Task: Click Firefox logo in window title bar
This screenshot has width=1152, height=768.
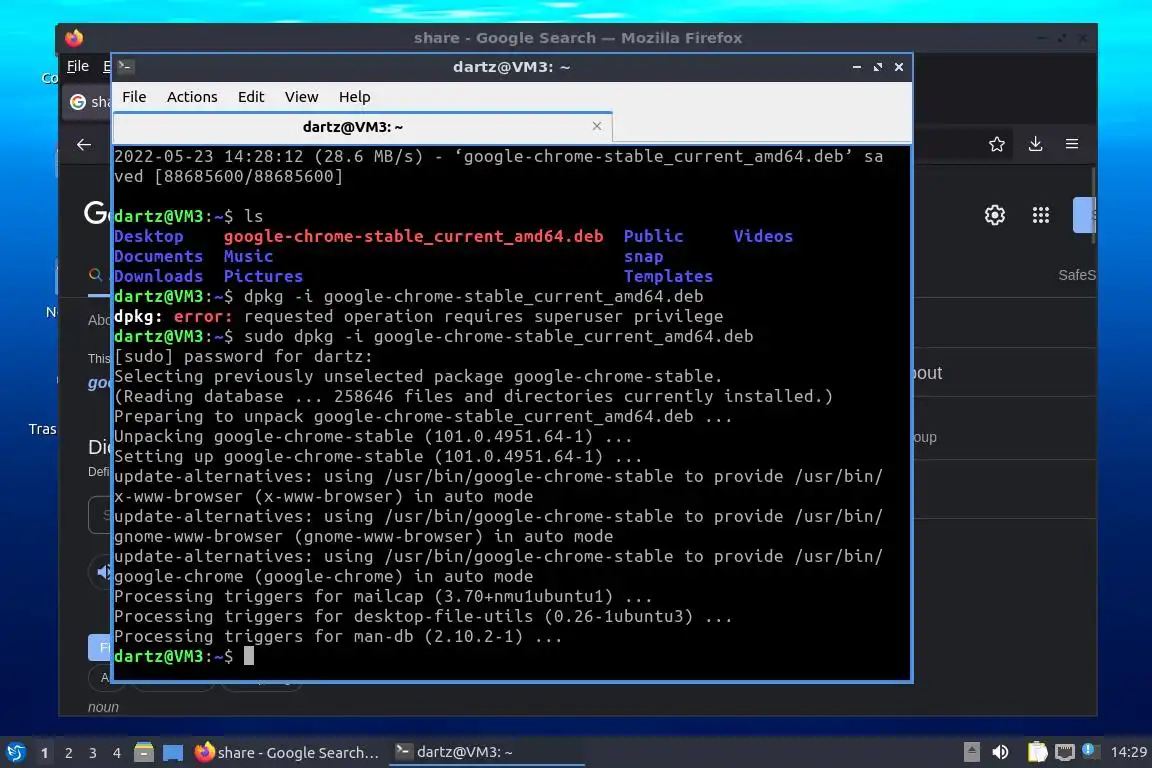Action: 73,37
